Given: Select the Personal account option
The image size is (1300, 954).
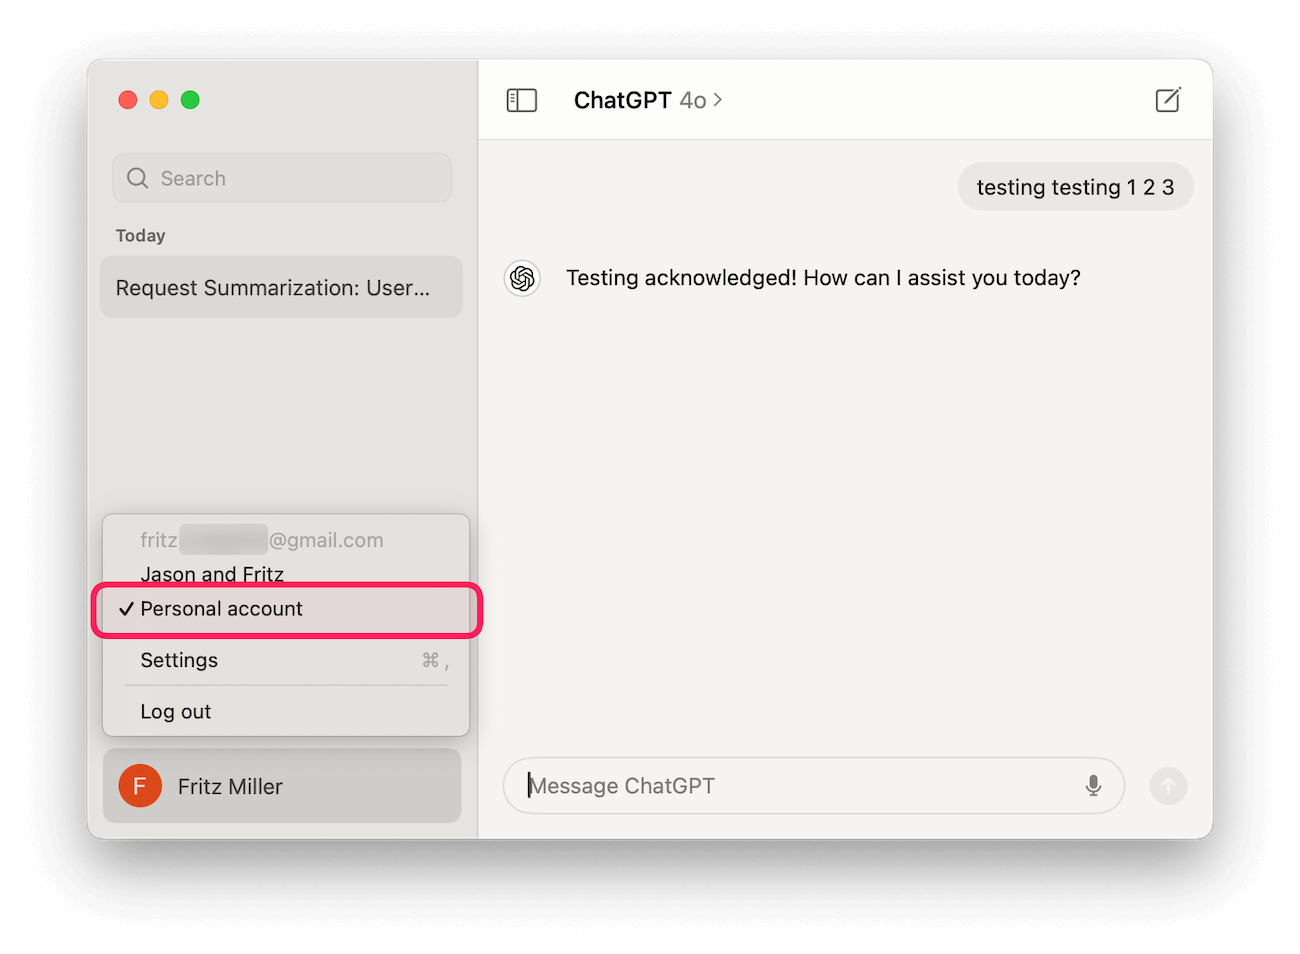Looking at the screenshot, I should [221, 608].
